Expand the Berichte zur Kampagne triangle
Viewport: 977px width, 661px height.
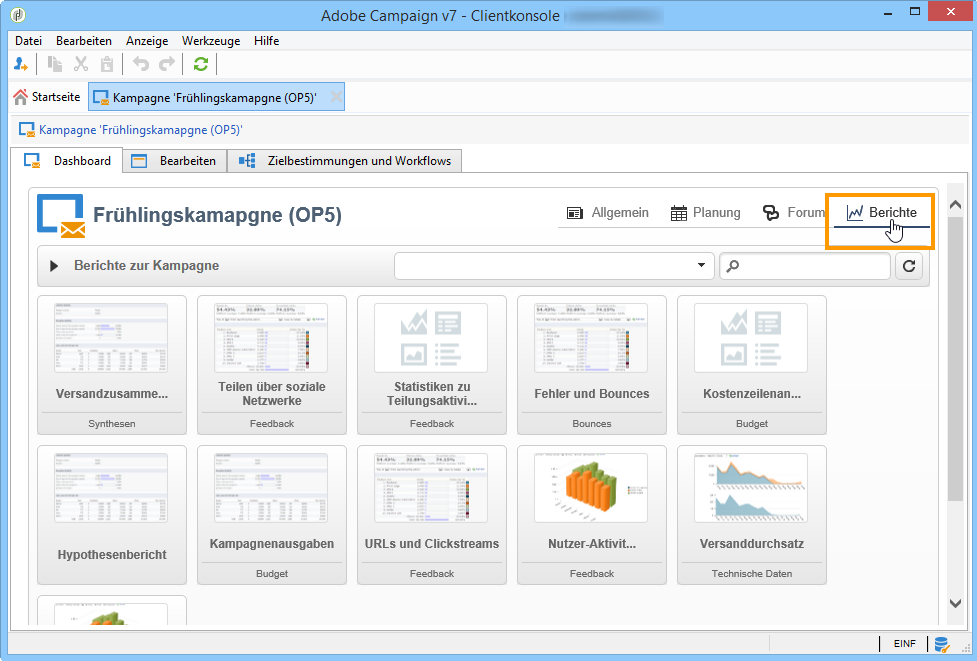tap(54, 266)
